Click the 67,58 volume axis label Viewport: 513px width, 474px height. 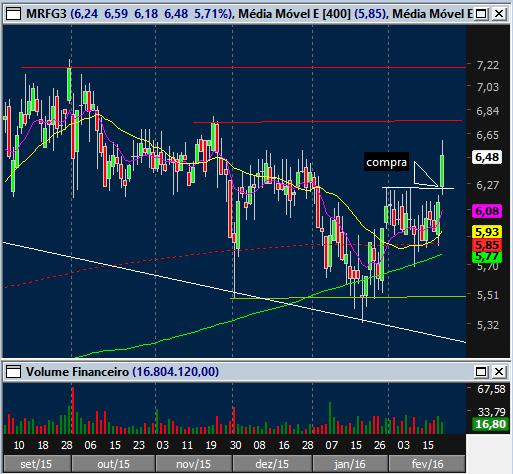[x=491, y=389]
